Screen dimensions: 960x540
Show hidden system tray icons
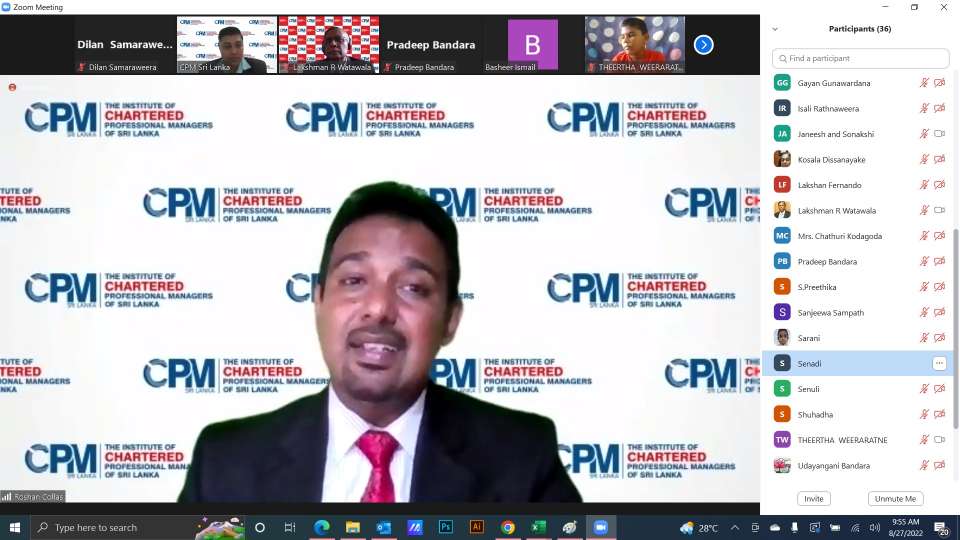click(x=735, y=527)
